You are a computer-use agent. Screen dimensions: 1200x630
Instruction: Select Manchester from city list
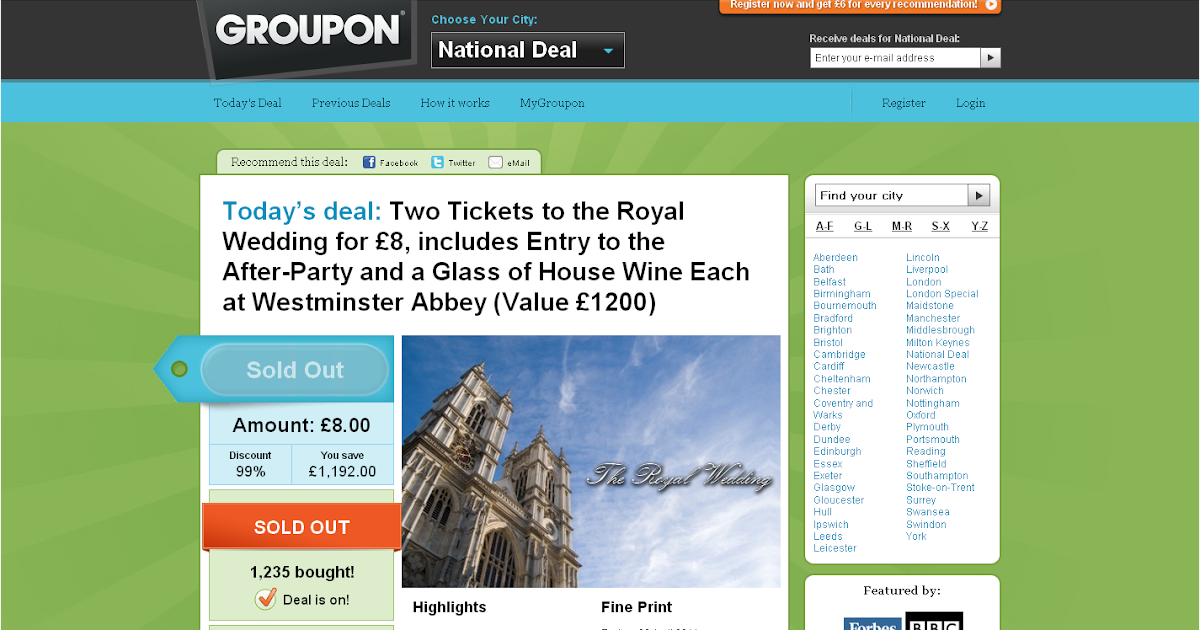933,318
